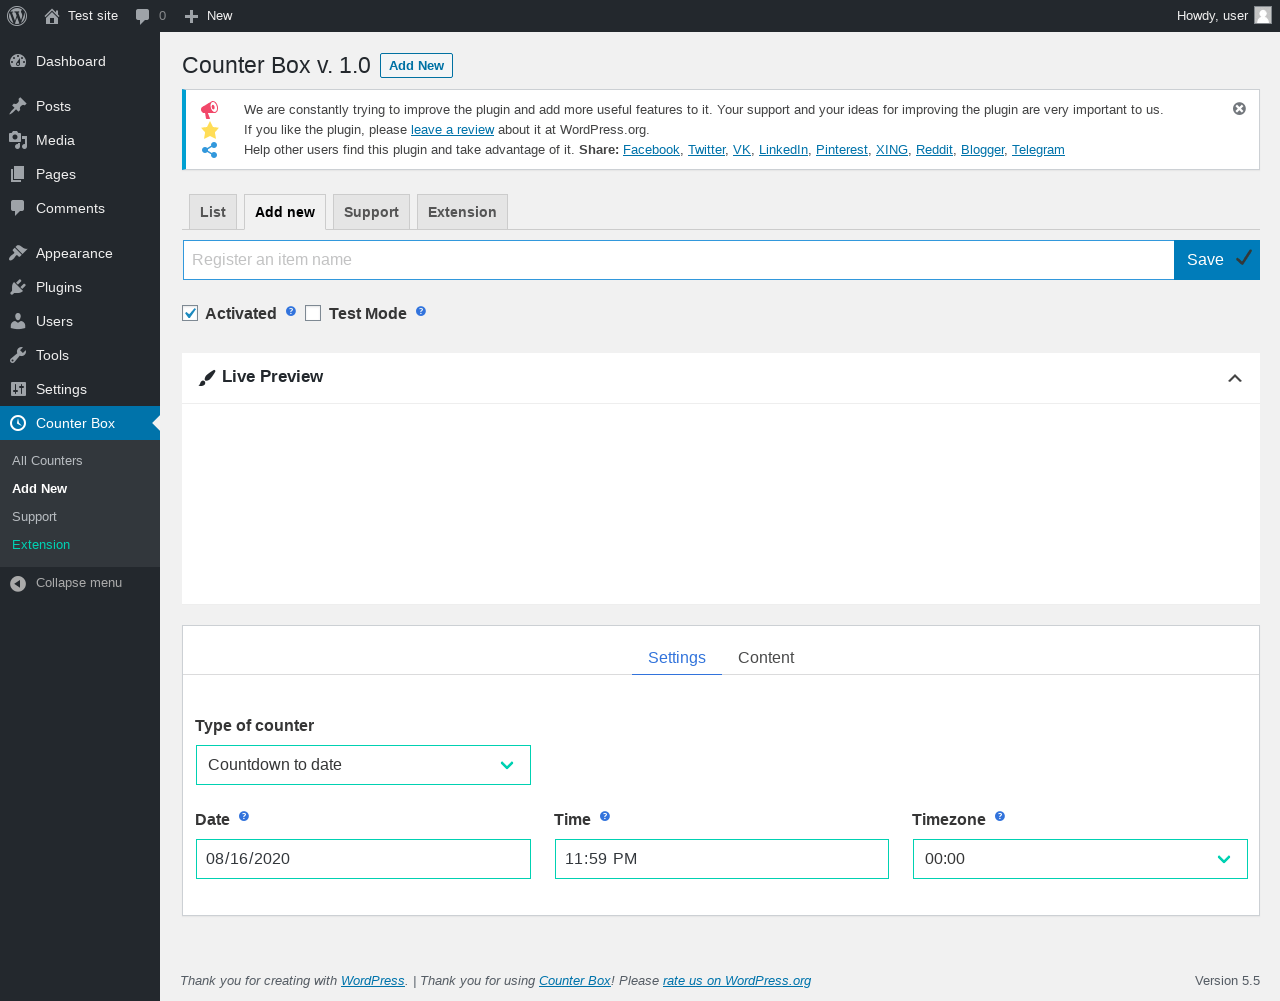Image resolution: width=1280 pixels, height=1001 pixels.
Task: Switch to the Support tab
Action: (371, 212)
